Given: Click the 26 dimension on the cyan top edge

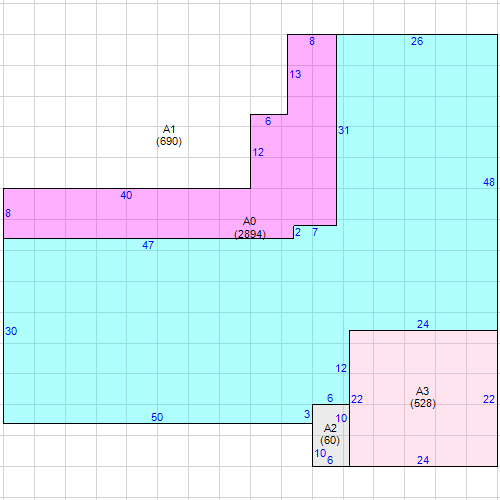Looking at the screenshot, I should [x=417, y=41].
